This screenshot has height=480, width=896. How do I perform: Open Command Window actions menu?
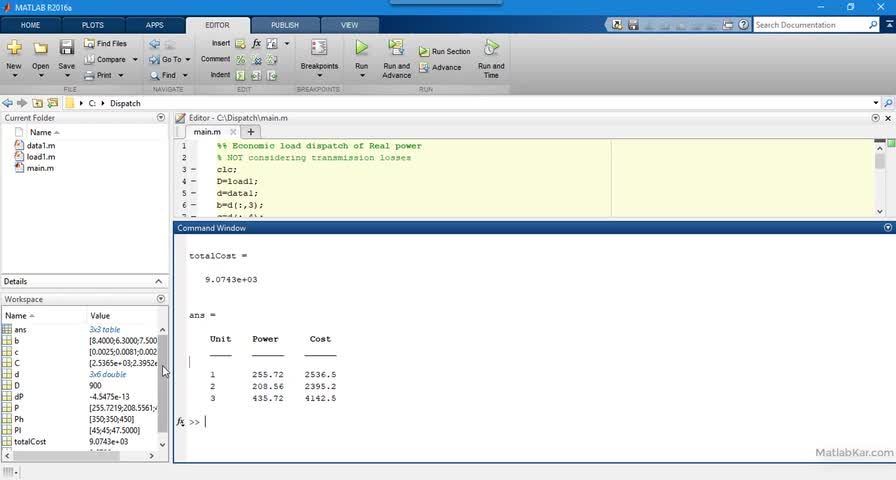point(888,227)
